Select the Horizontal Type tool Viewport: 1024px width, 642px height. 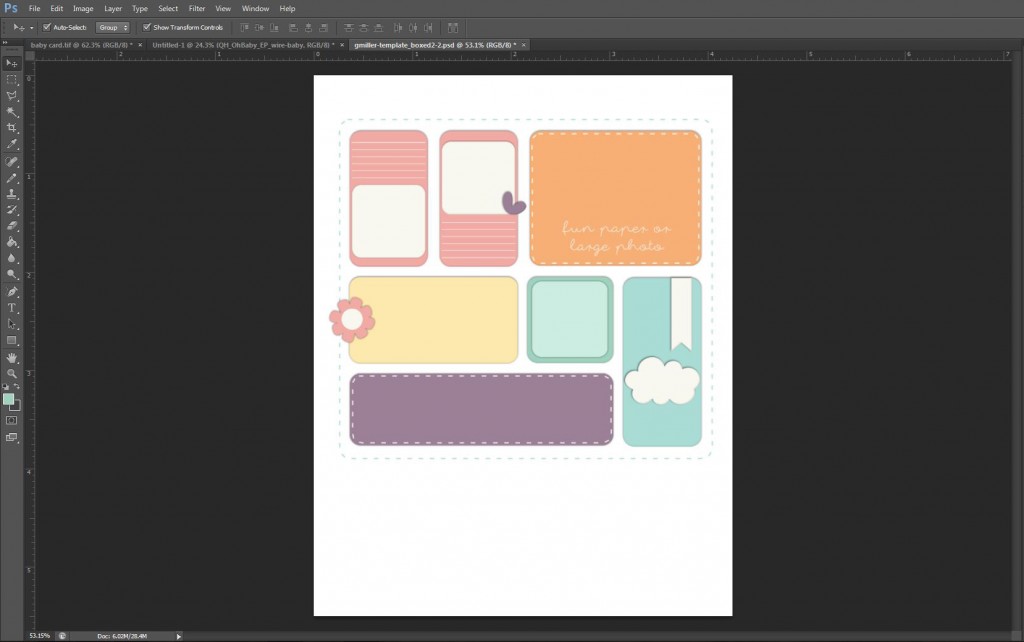click(x=12, y=308)
